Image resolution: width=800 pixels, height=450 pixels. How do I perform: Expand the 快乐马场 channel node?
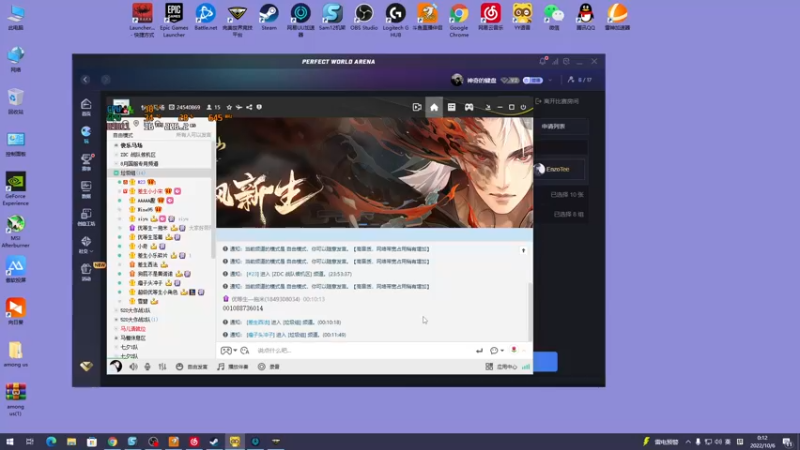click(116, 145)
